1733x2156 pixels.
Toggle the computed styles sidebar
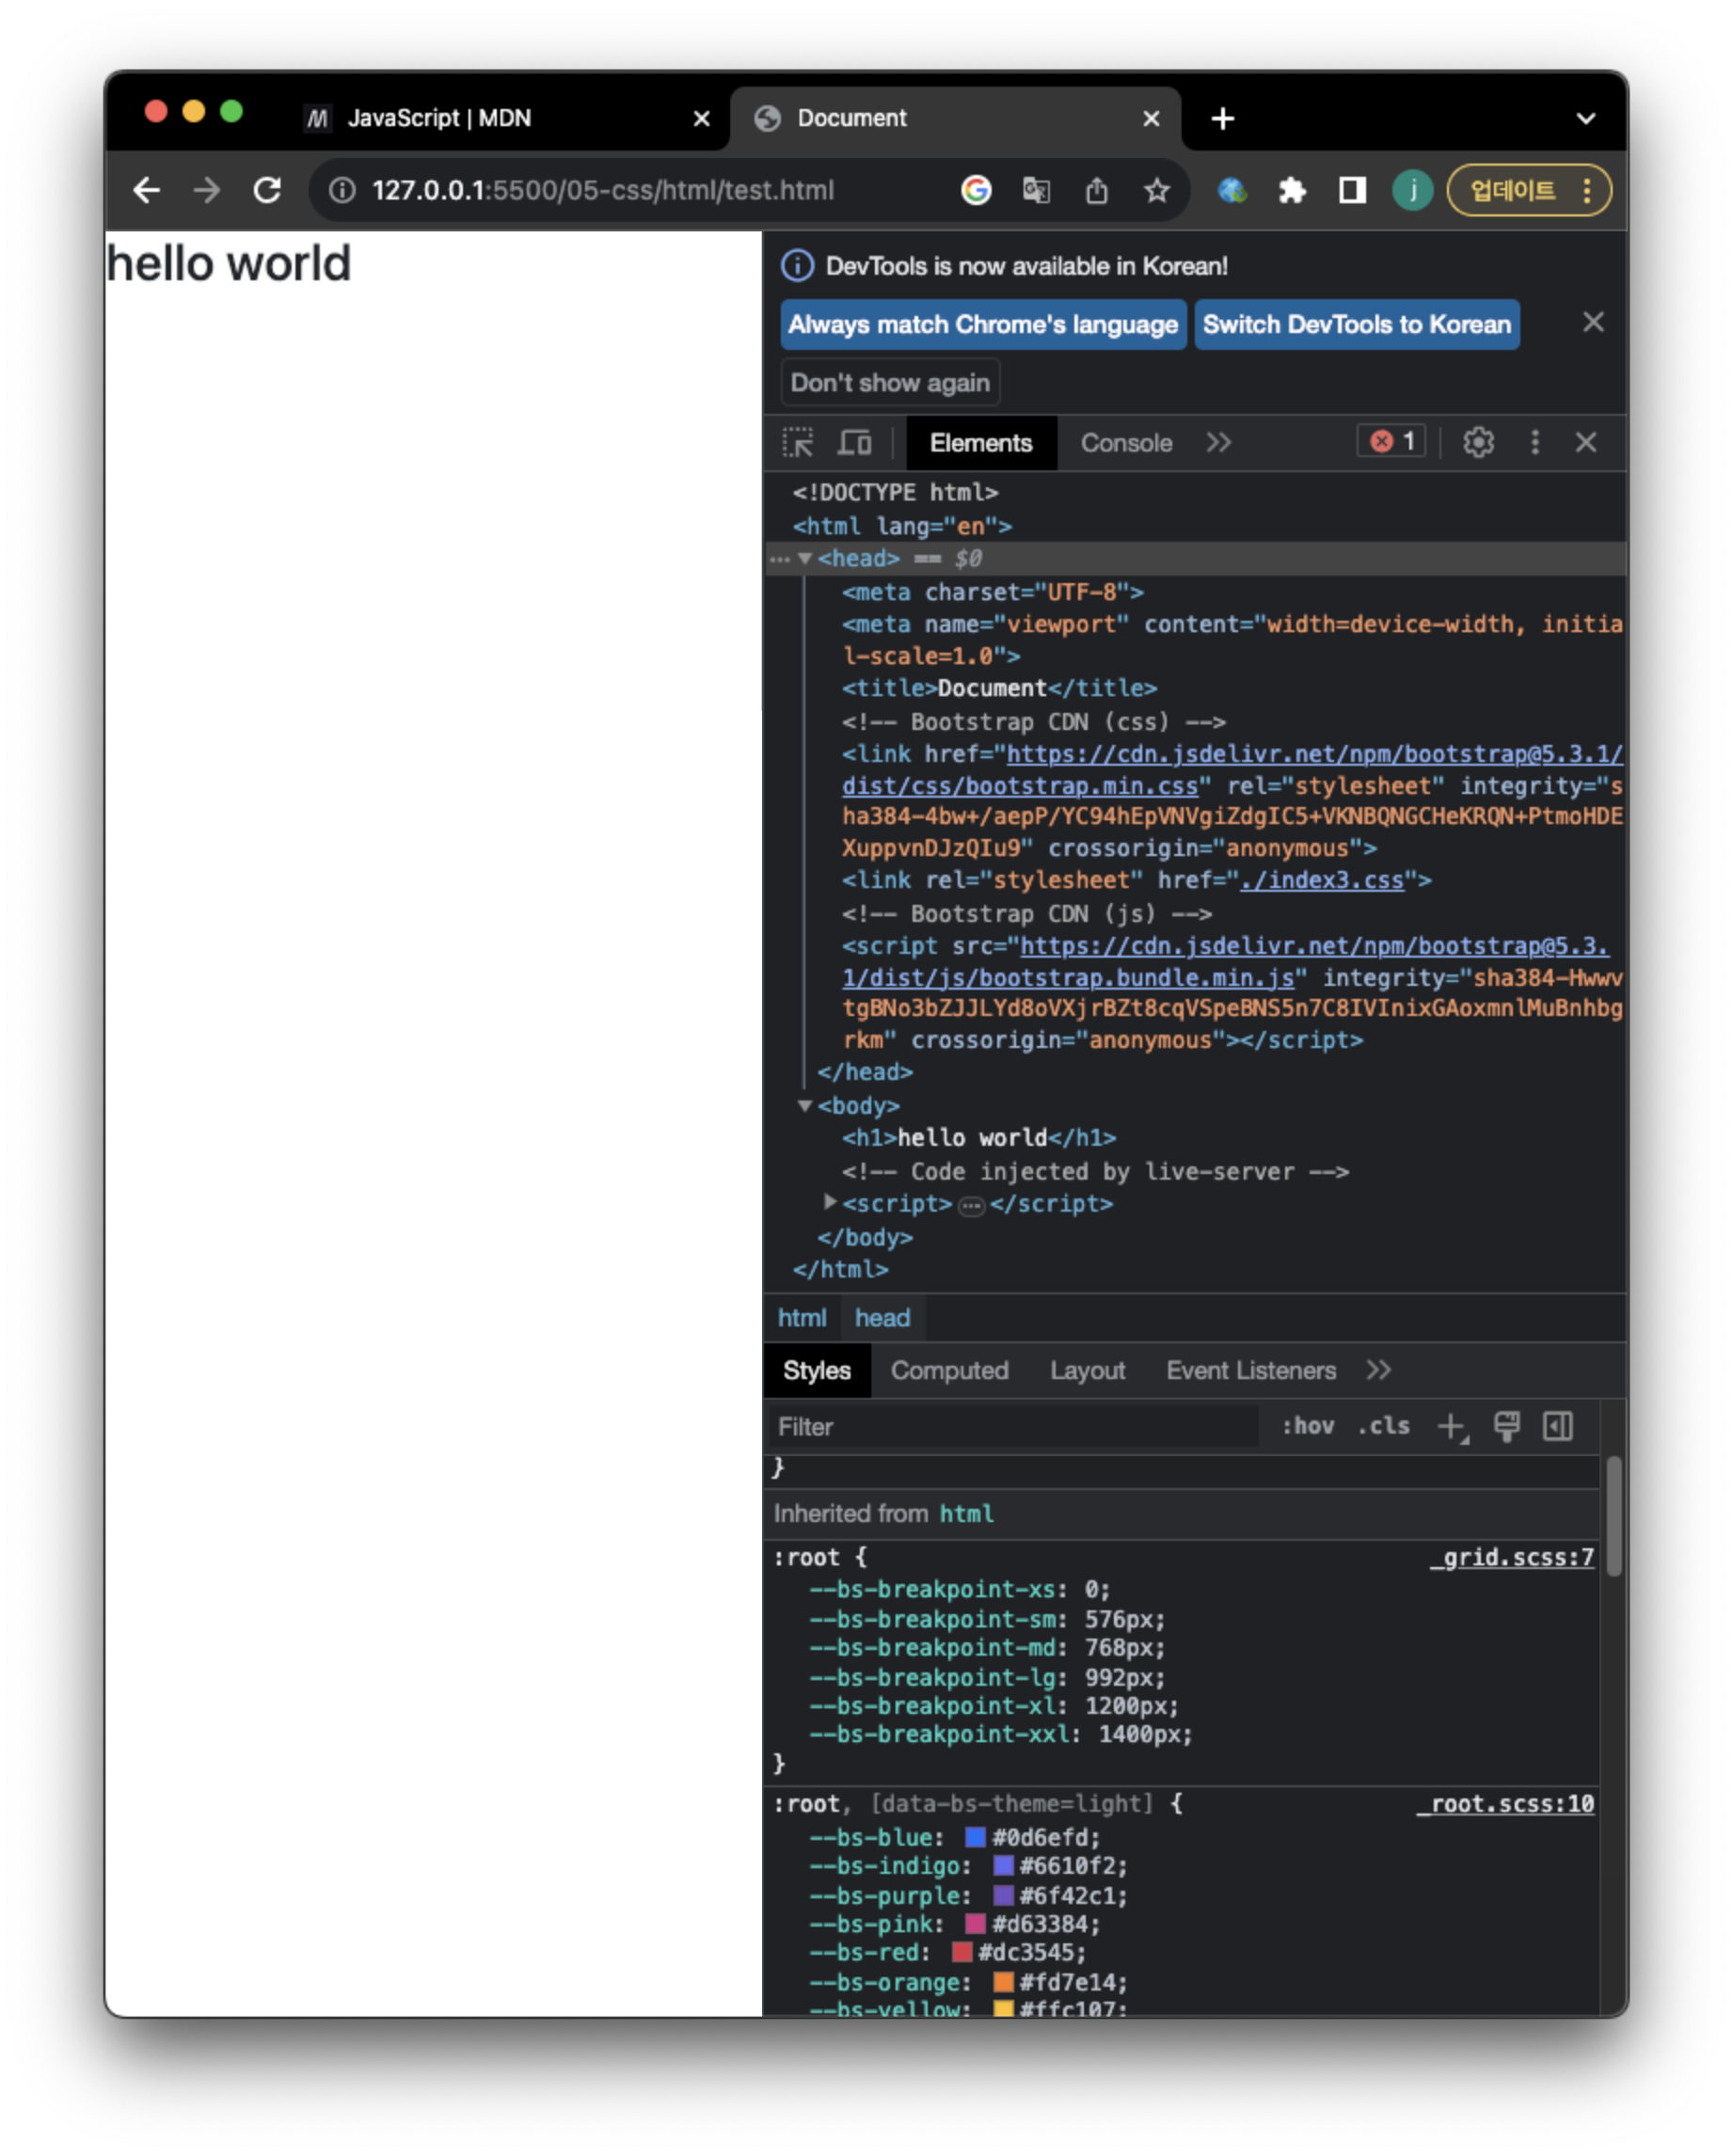pos(1557,1425)
